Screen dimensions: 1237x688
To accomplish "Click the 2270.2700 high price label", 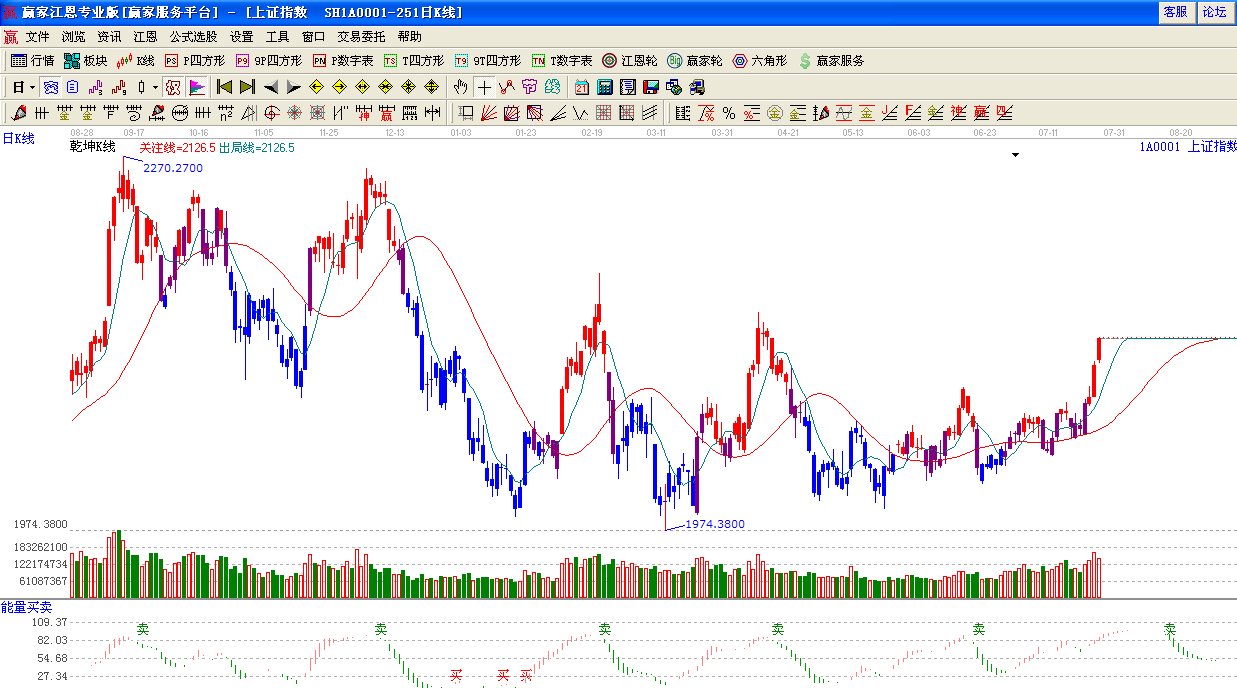I will point(172,168).
